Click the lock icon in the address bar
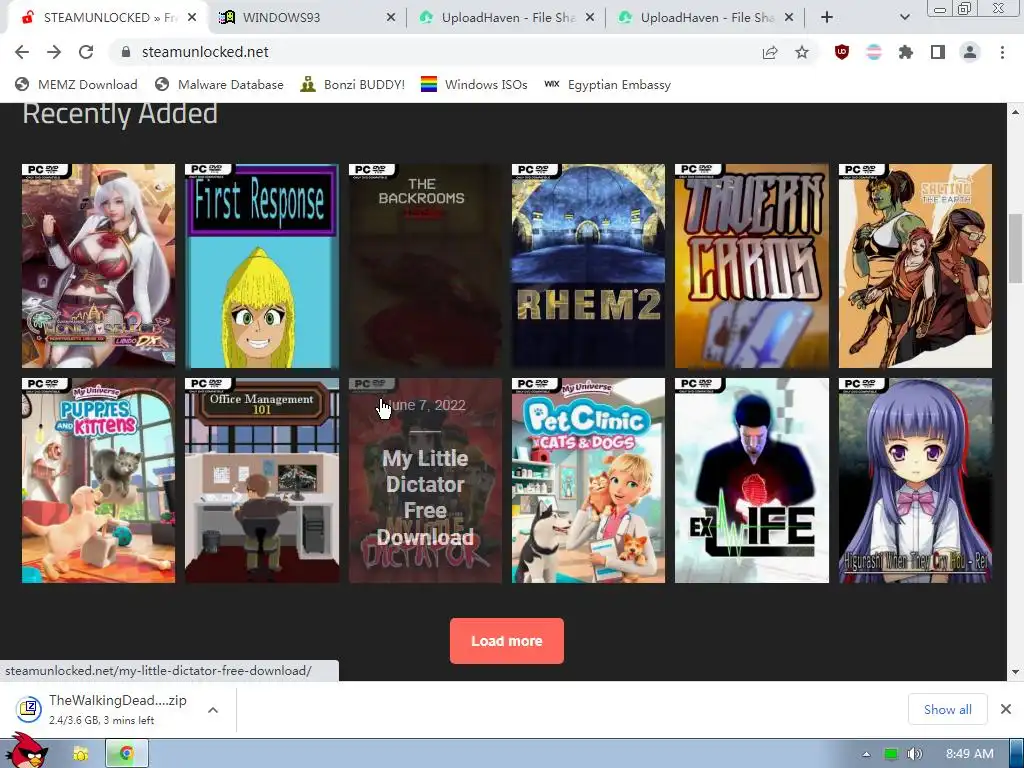This screenshot has width=1024, height=768. pos(126,52)
